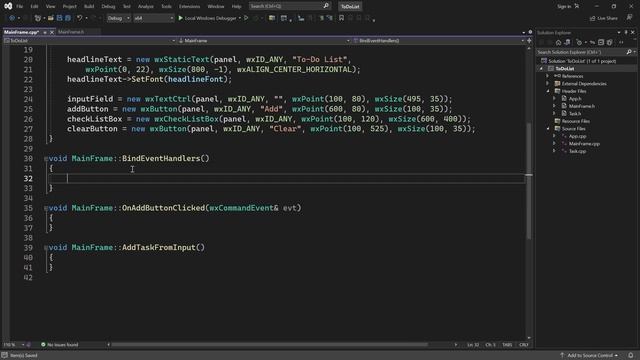640x360 pixels.
Task: Click the No issues found indicator
Action: (x=60, y=345)
